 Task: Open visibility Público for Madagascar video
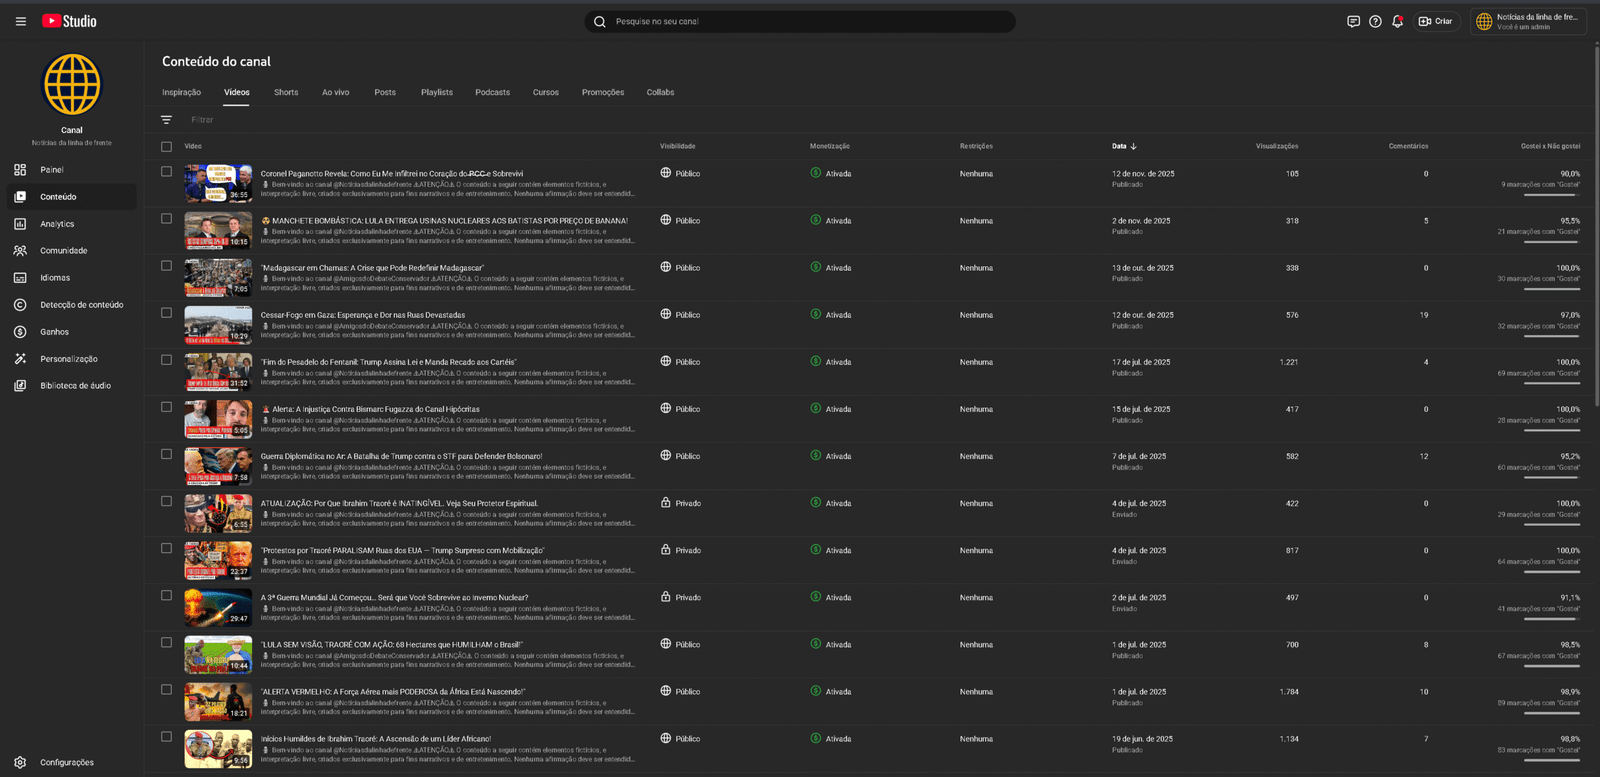click(x=686, y=268)
